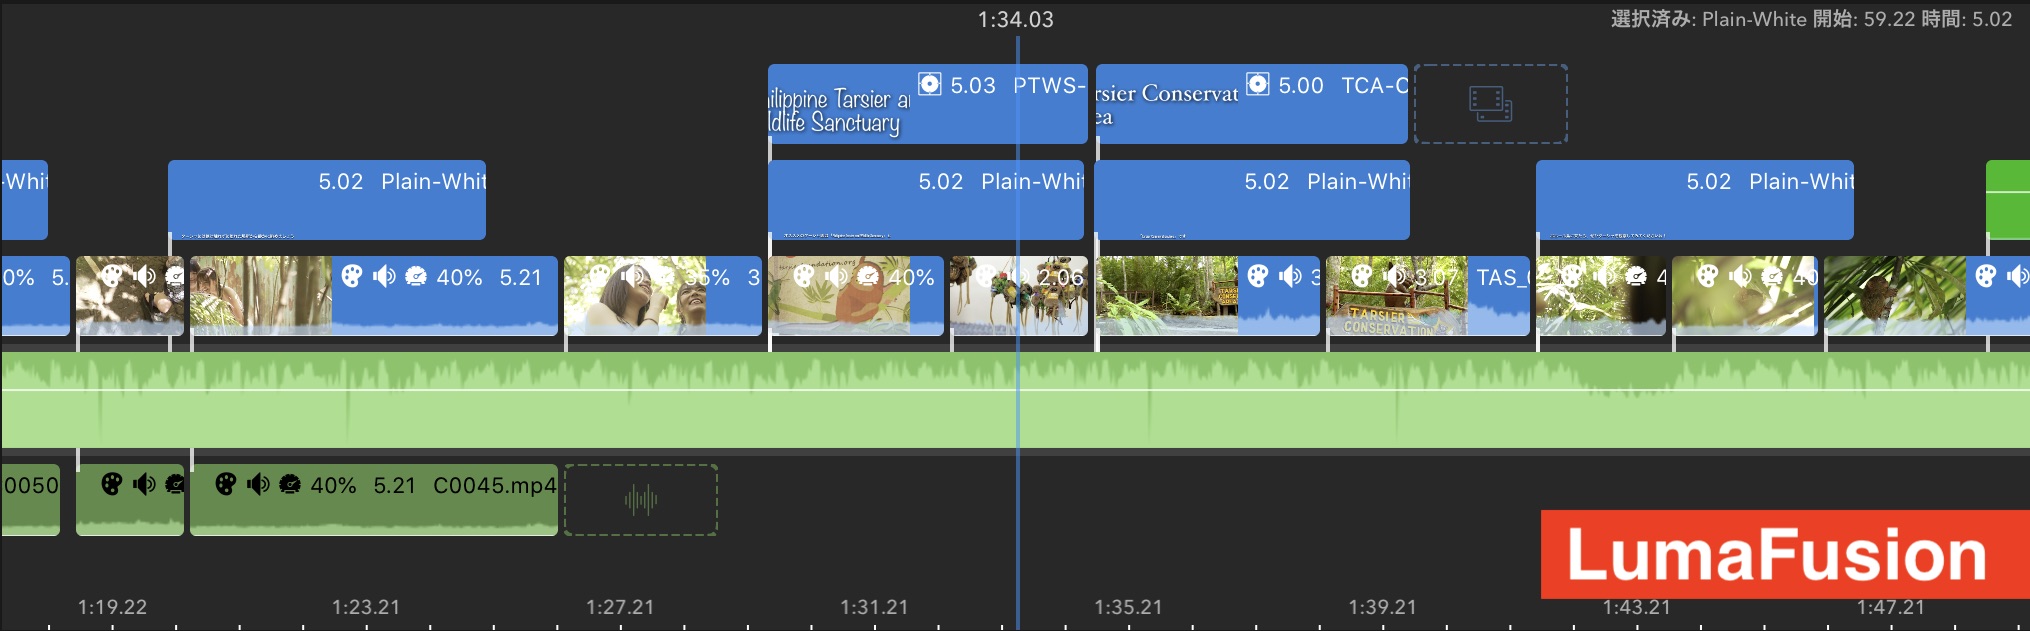Click the palette icon on the C0045.mp4 audio clip
Image resolution: width=2030 pixels, height=631 pixels.
click(226, 484)
